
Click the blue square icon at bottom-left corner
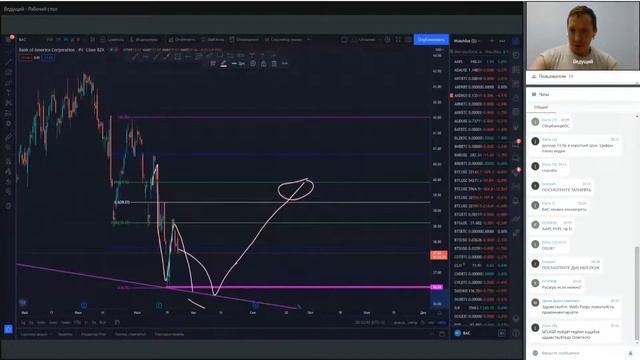8,329
